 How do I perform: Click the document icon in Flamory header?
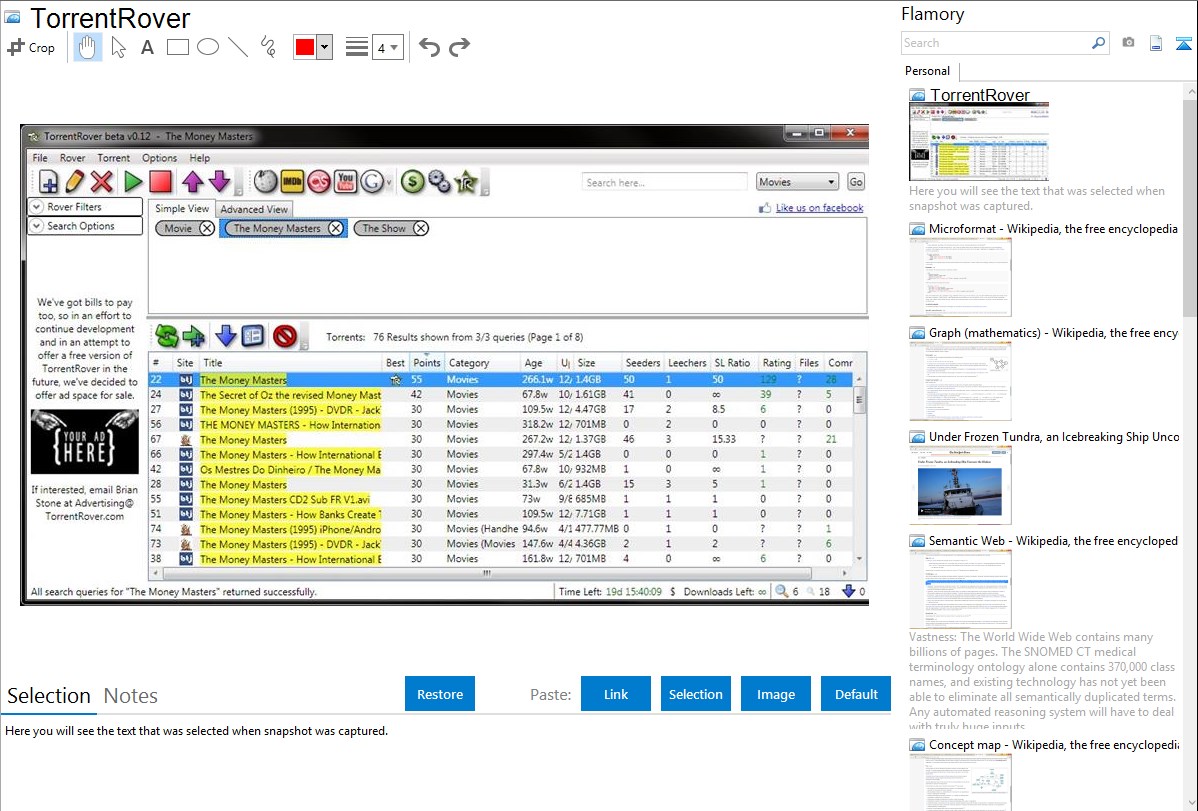pyautogui.click(x=1156, y=43)
